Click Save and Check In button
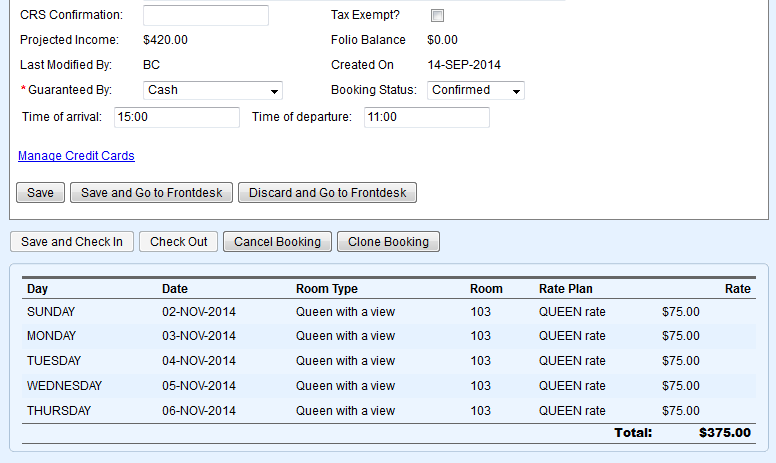 (x=72, y=242)
